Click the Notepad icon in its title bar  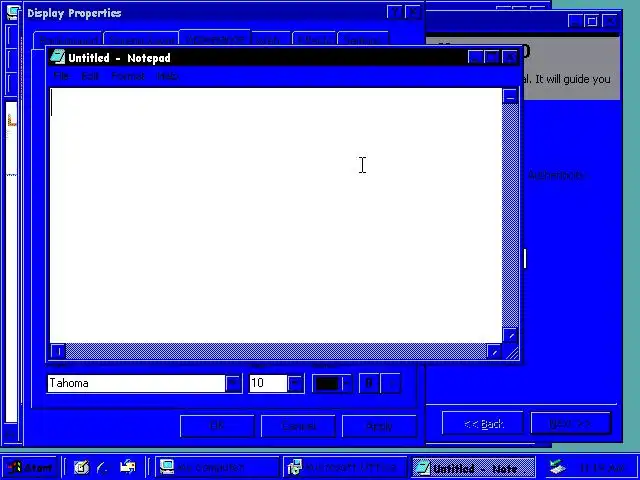58,57
